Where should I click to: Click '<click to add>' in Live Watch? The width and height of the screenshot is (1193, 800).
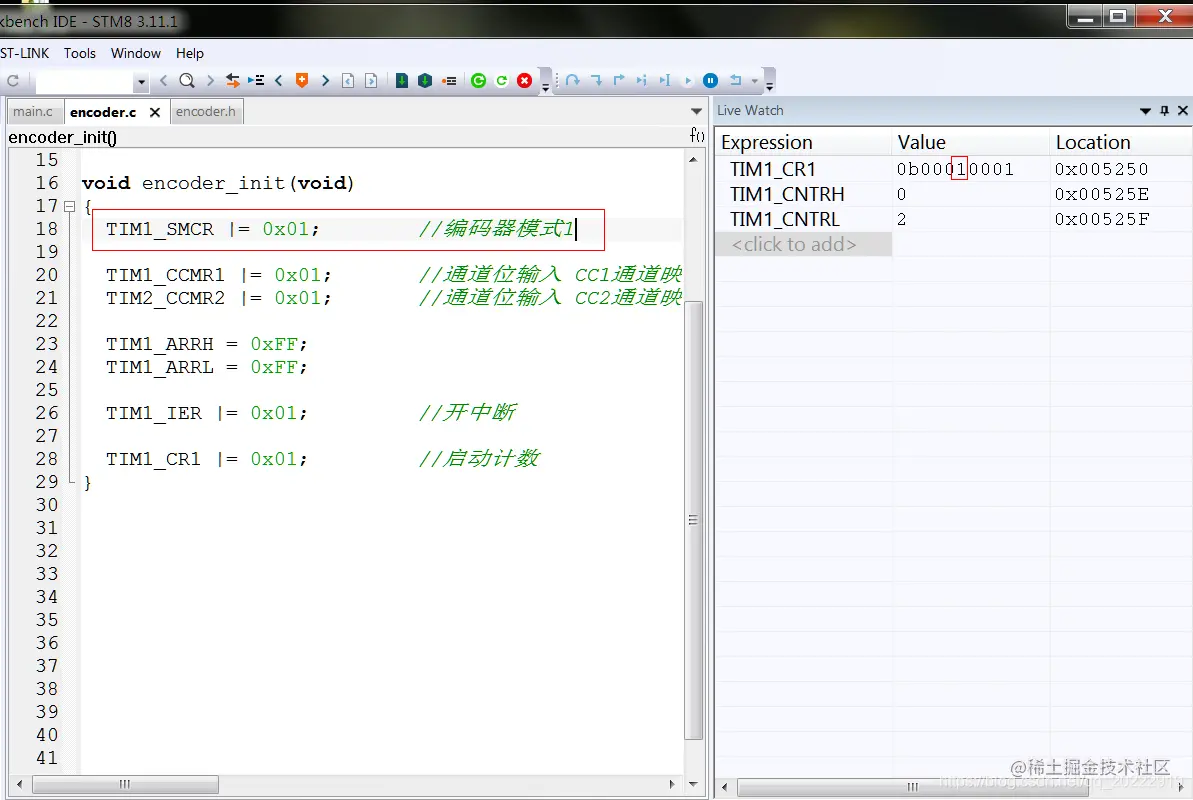[794, 244]
